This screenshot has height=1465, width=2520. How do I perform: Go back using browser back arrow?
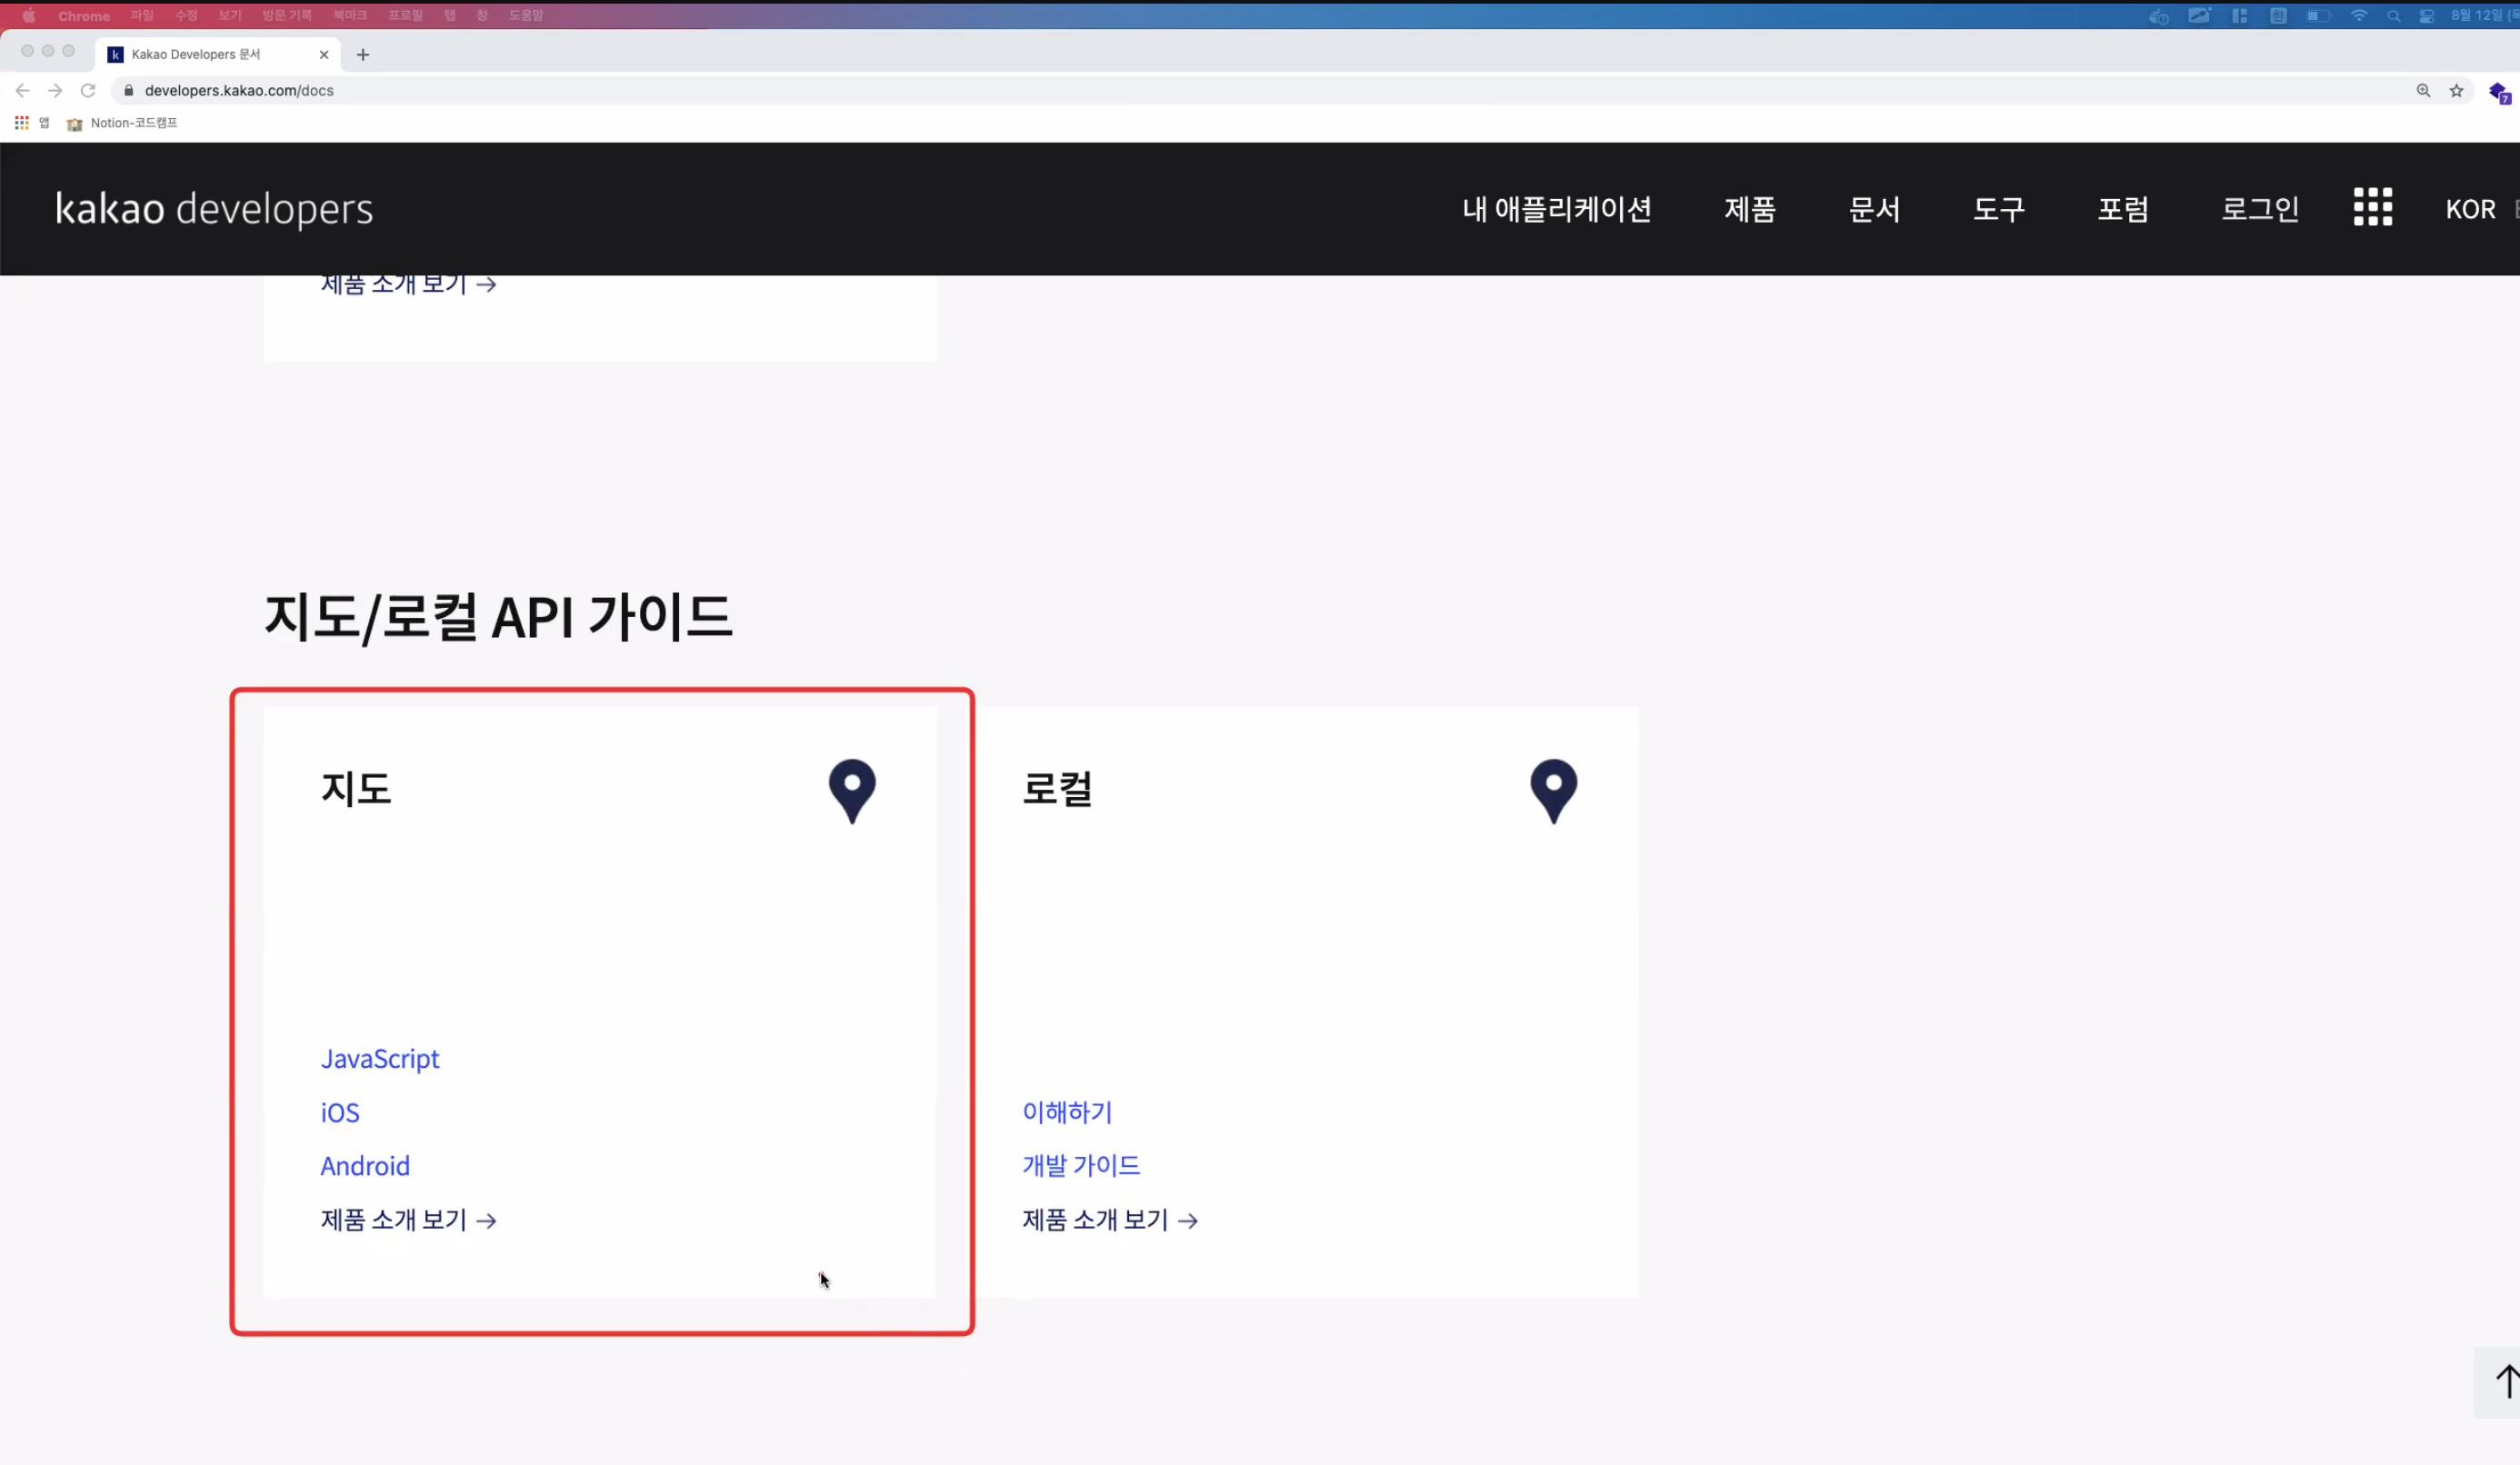tap(23, 91)
